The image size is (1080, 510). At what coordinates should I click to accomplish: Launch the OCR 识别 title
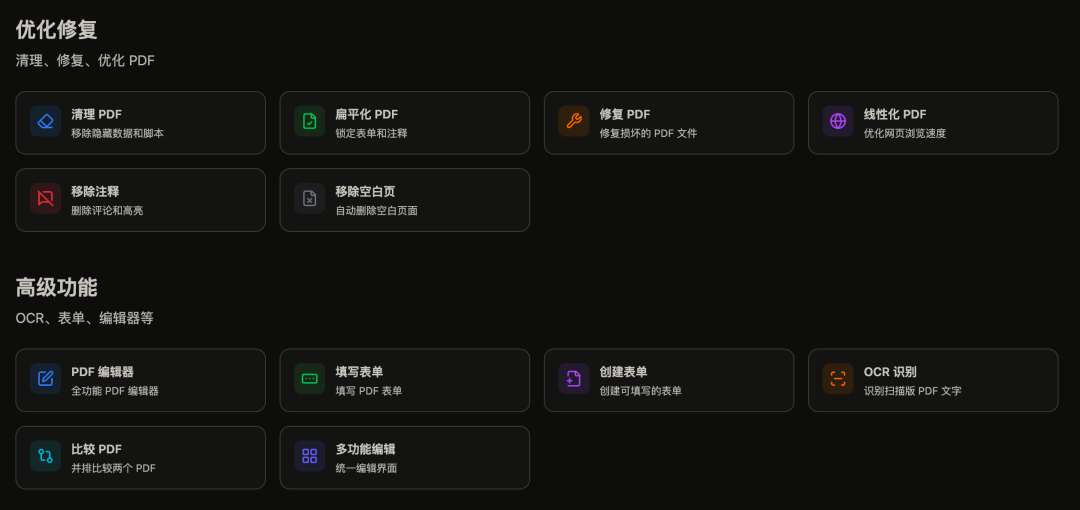point(890,371)
